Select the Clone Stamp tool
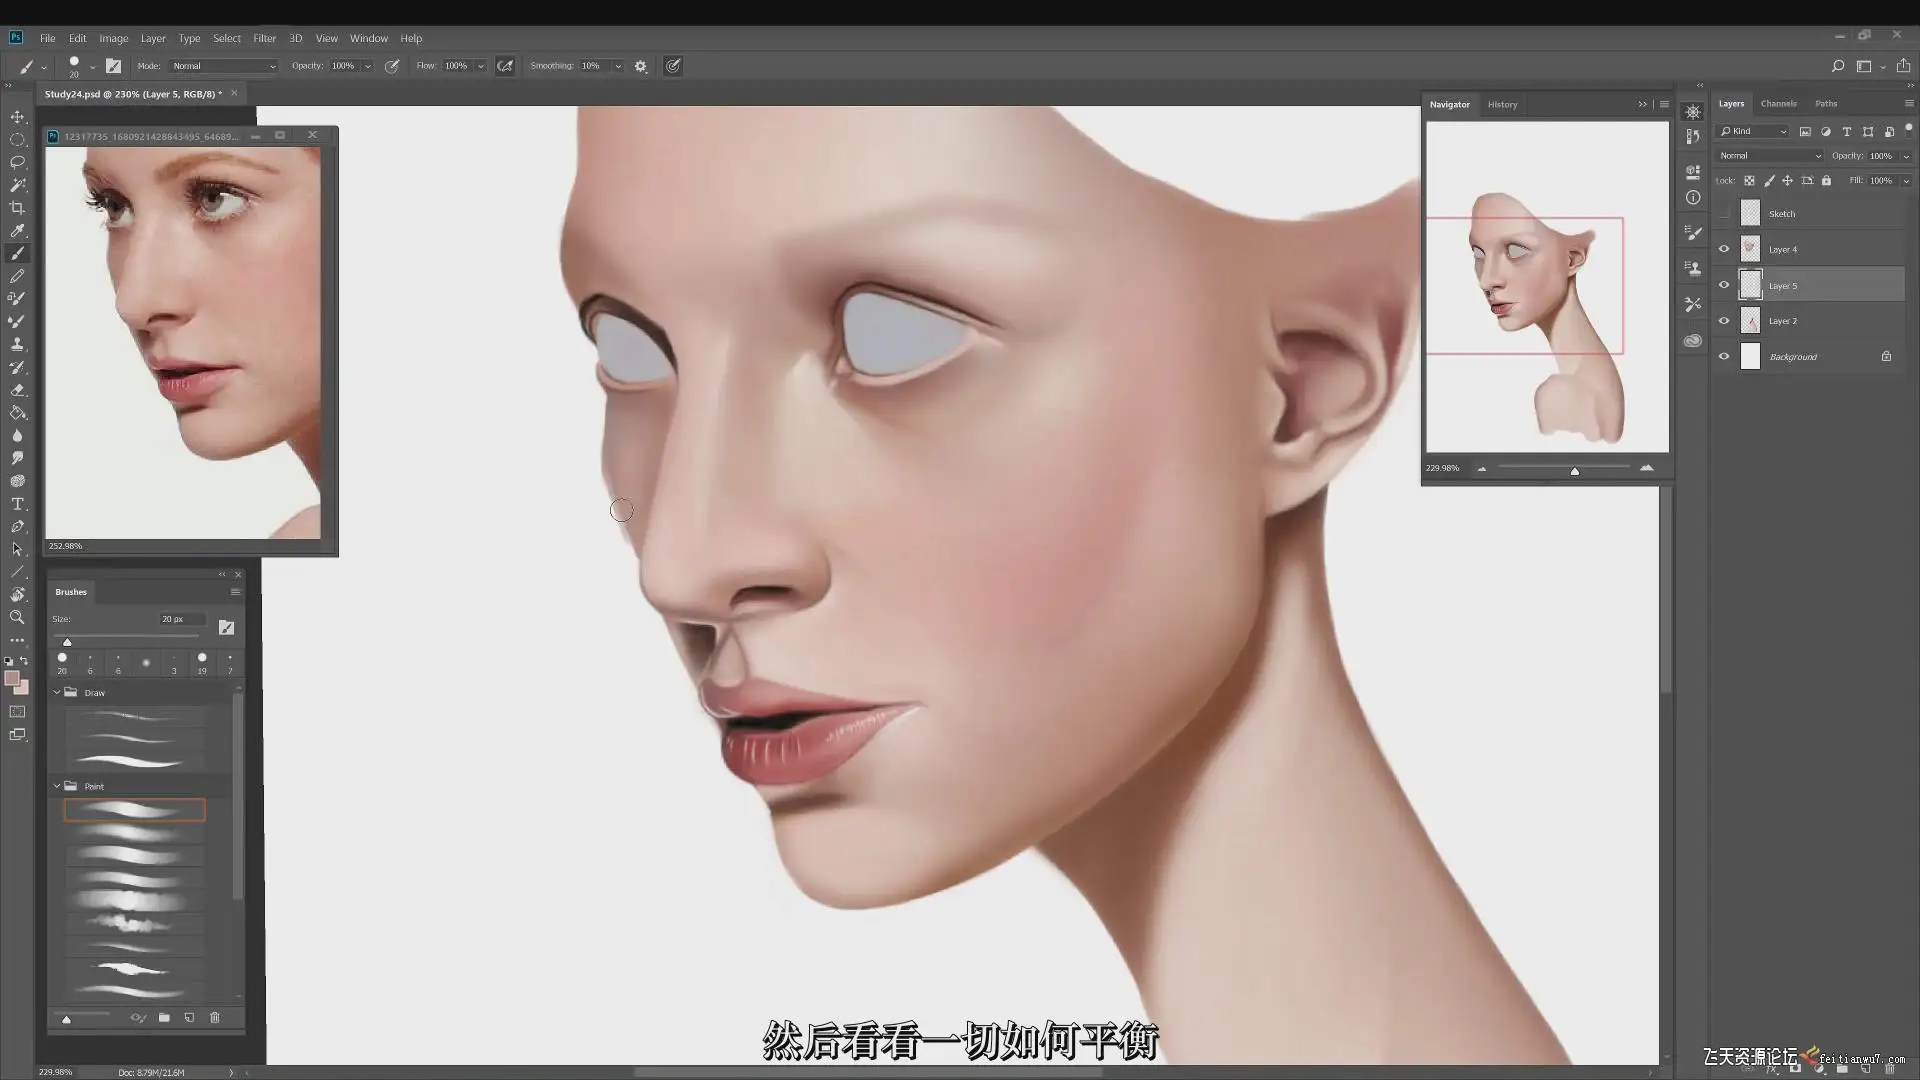The image size is (1920, 1080). click(17, 344)
